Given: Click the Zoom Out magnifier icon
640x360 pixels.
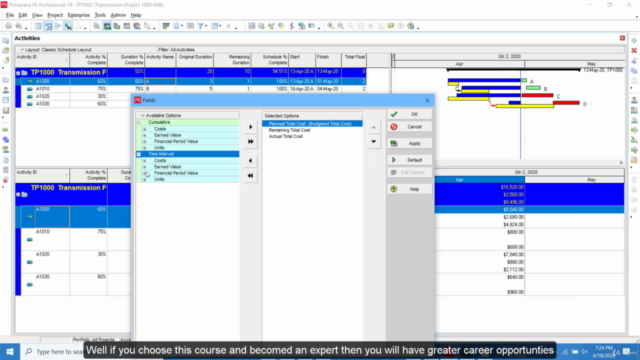Looking at the screenshot, I should [x=340, y=26].
